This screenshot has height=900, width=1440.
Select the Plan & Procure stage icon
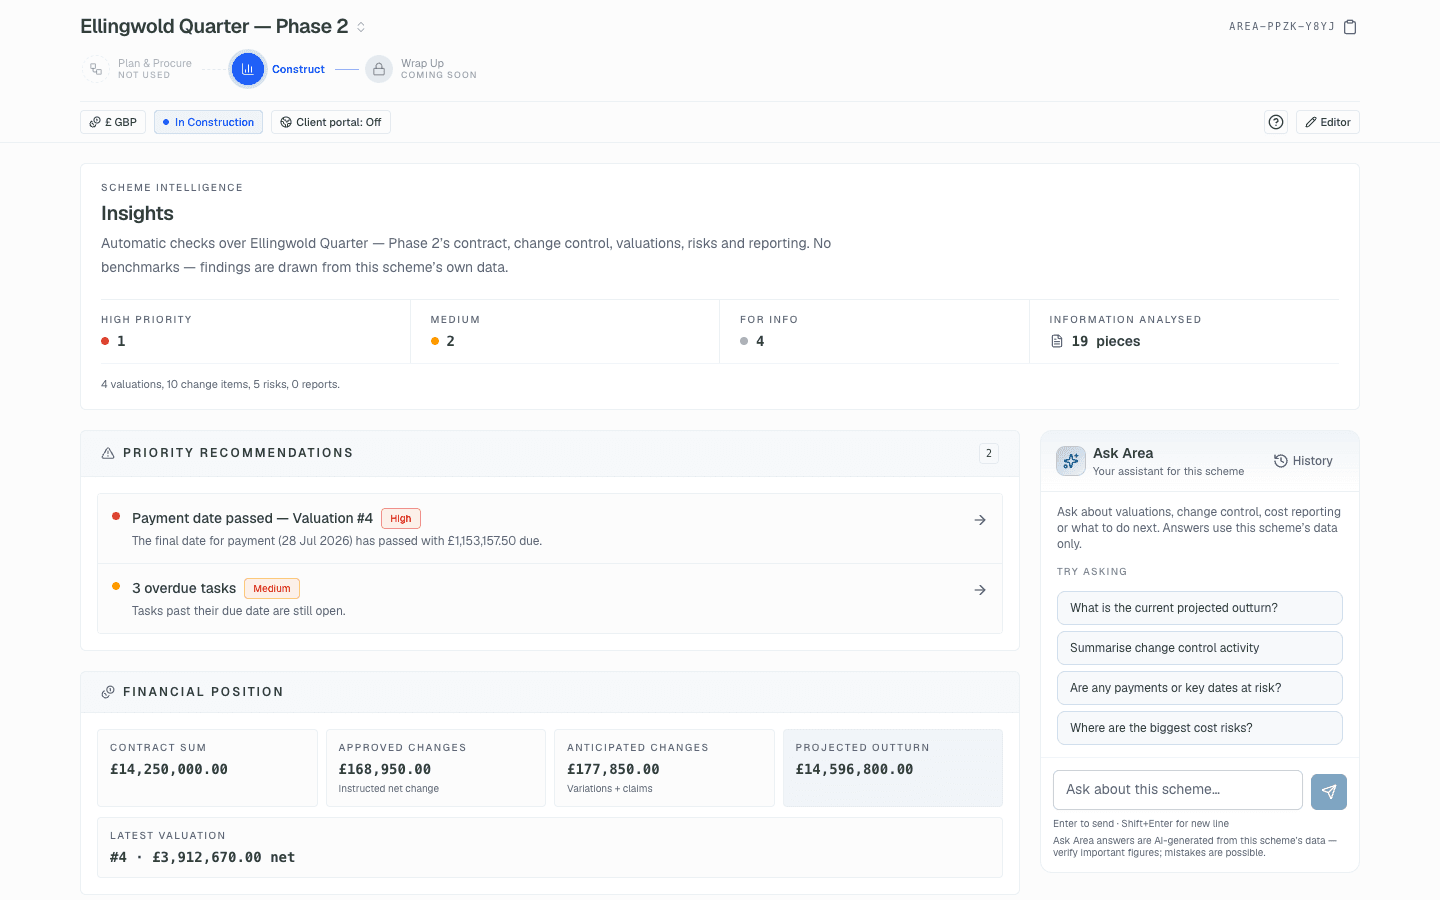tap(96, 69)
